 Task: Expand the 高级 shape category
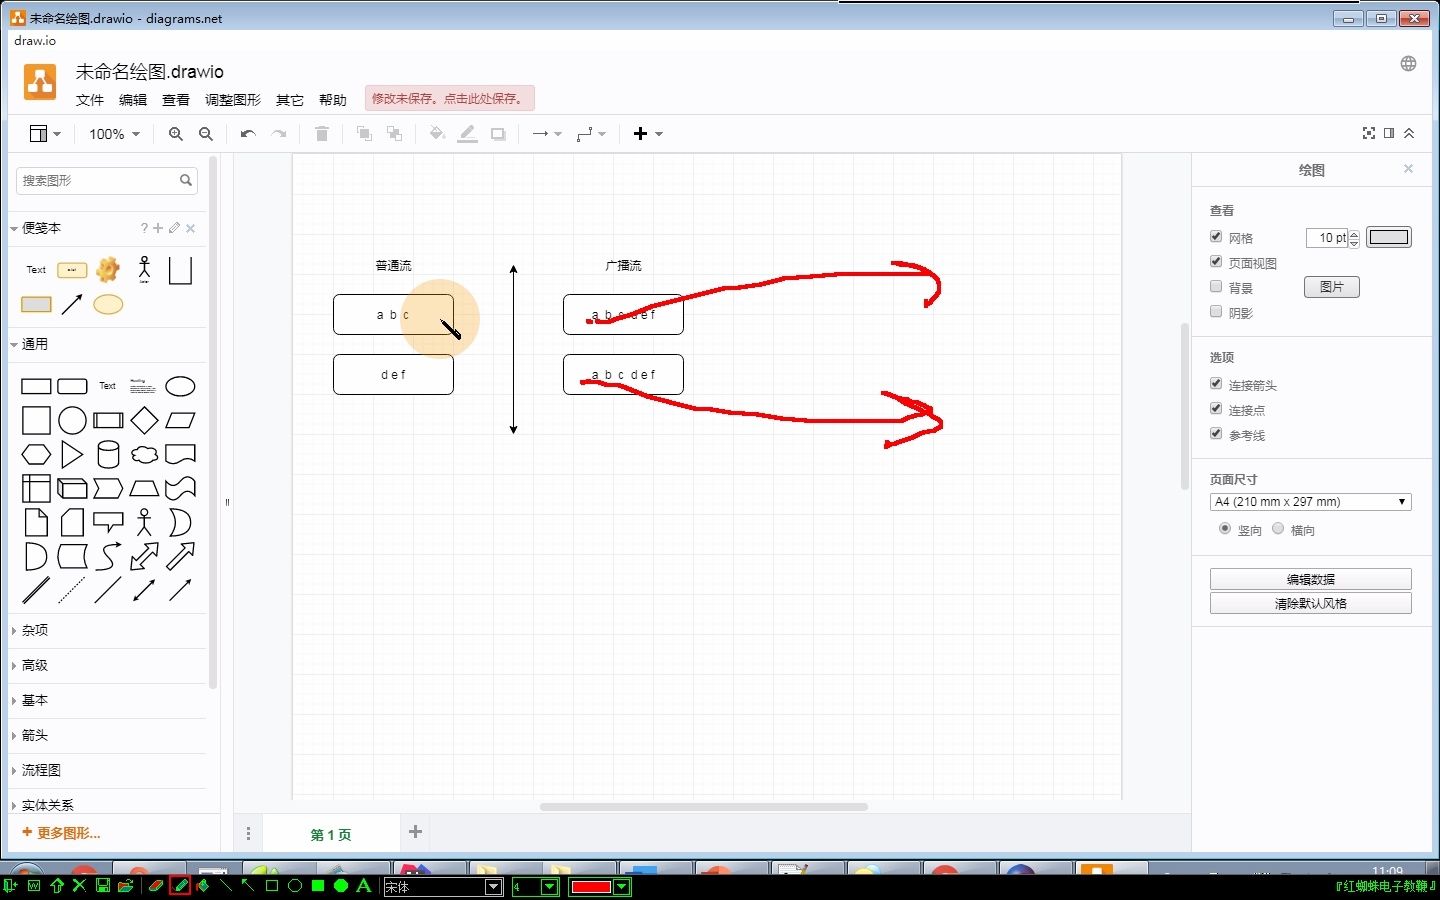click(35, 666)
